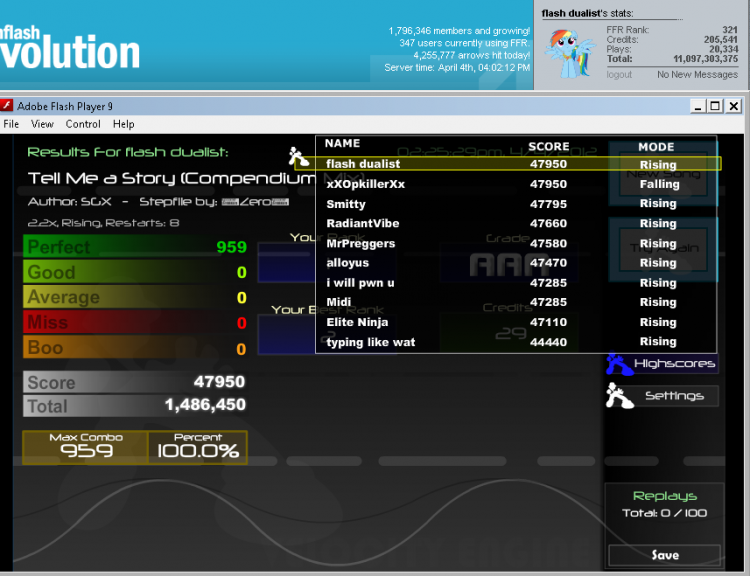Select the i will pwn u name

360,283
